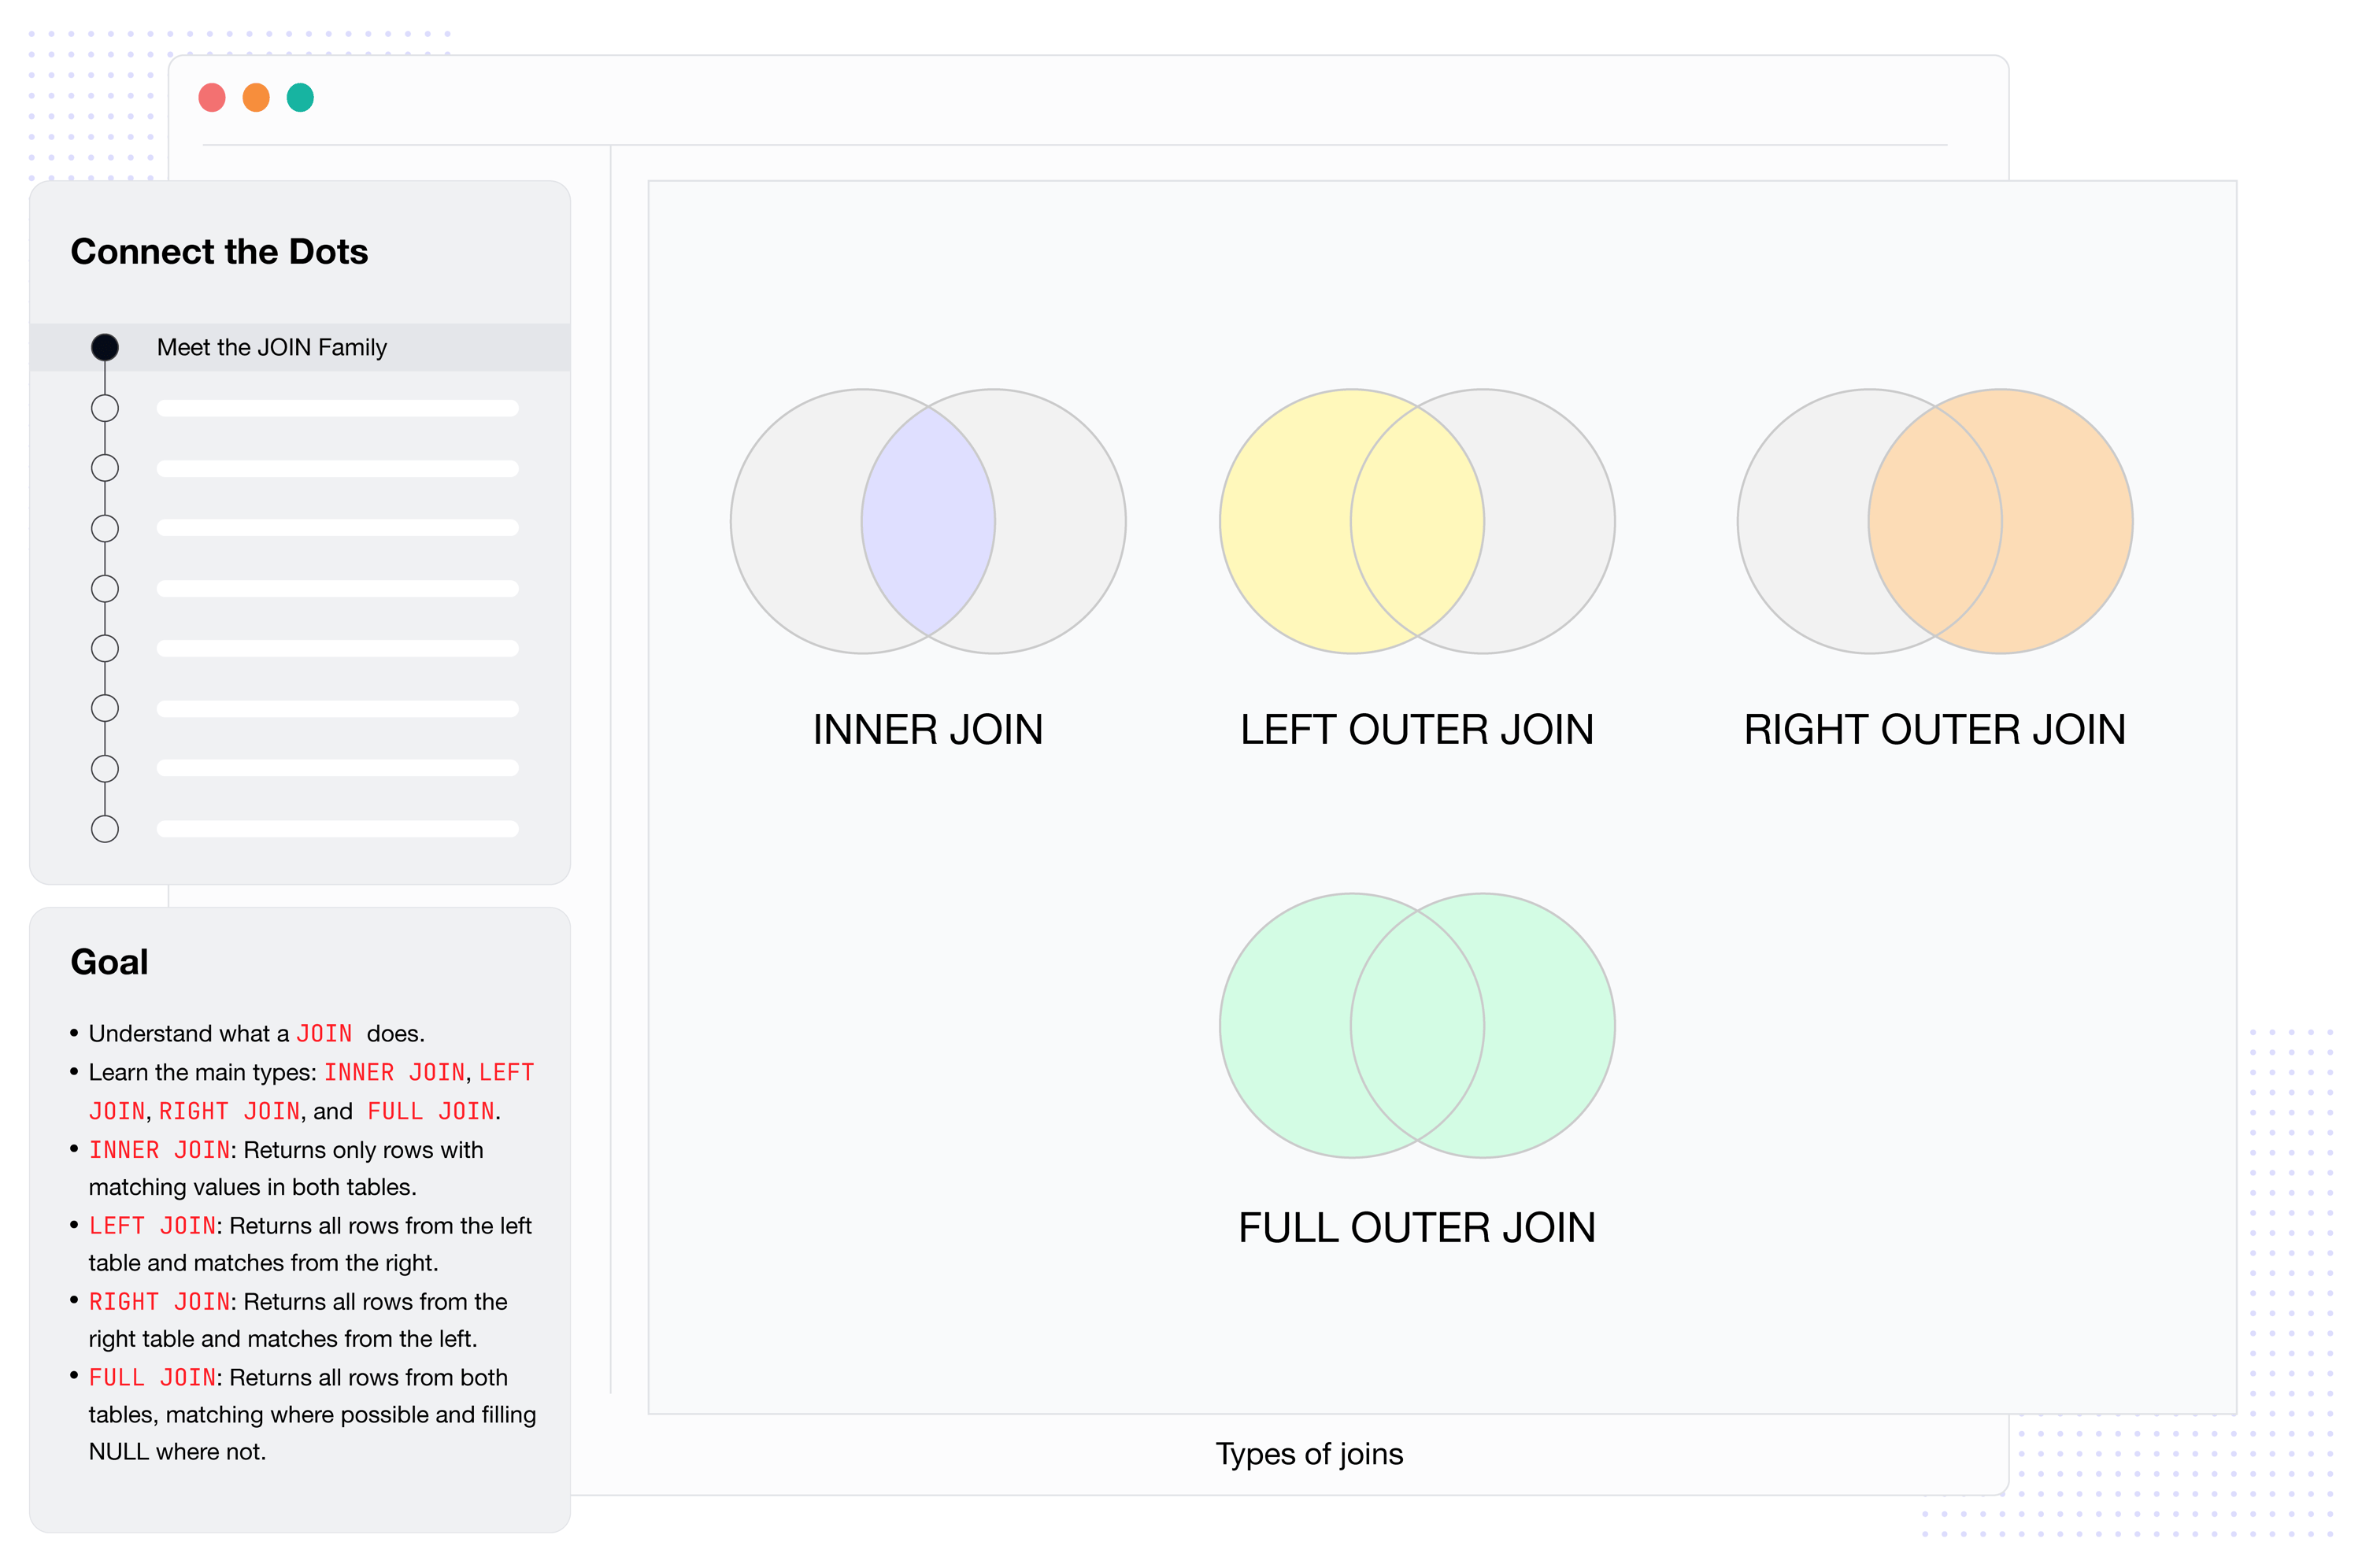Click the second placeholder lesson bar in the step list
2362x1568 pixels.
pyautogui.click(x=337, y=468)
